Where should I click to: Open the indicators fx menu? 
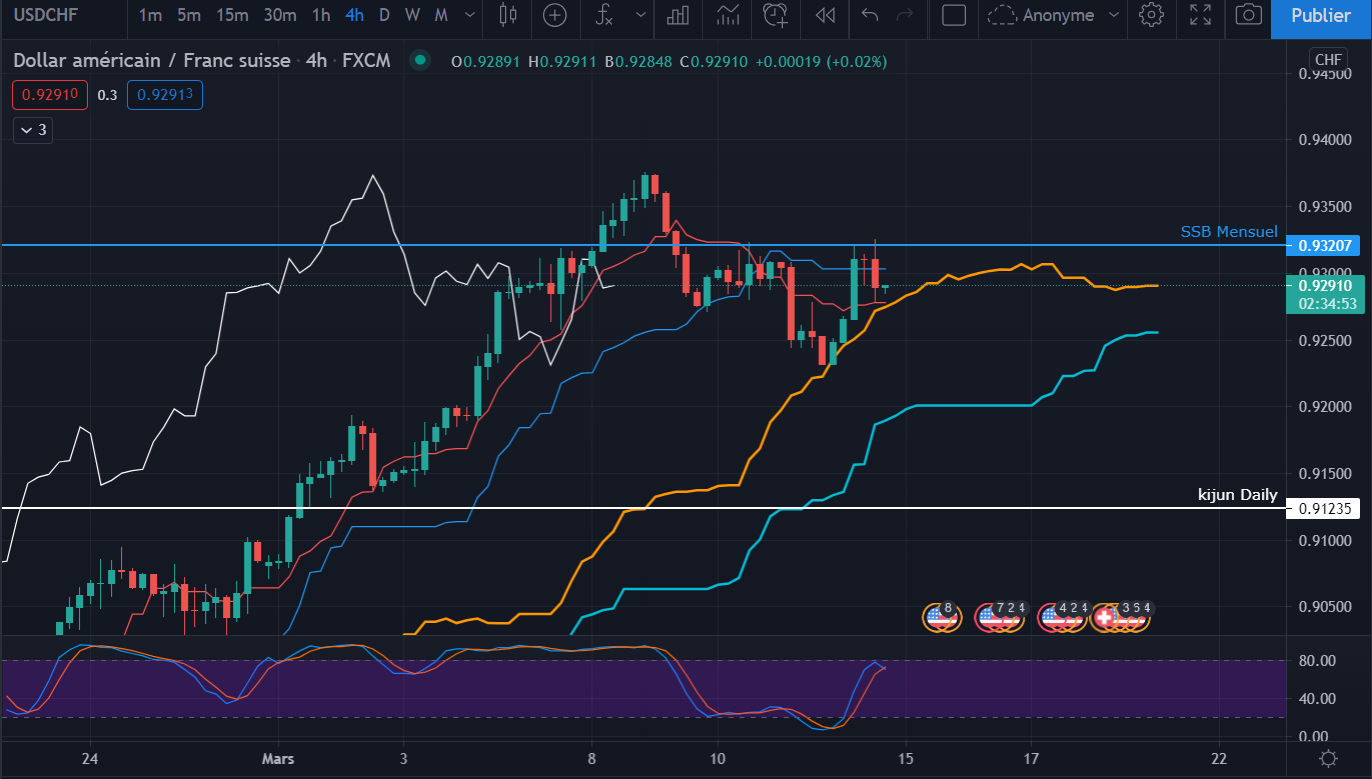coord(603,15)
